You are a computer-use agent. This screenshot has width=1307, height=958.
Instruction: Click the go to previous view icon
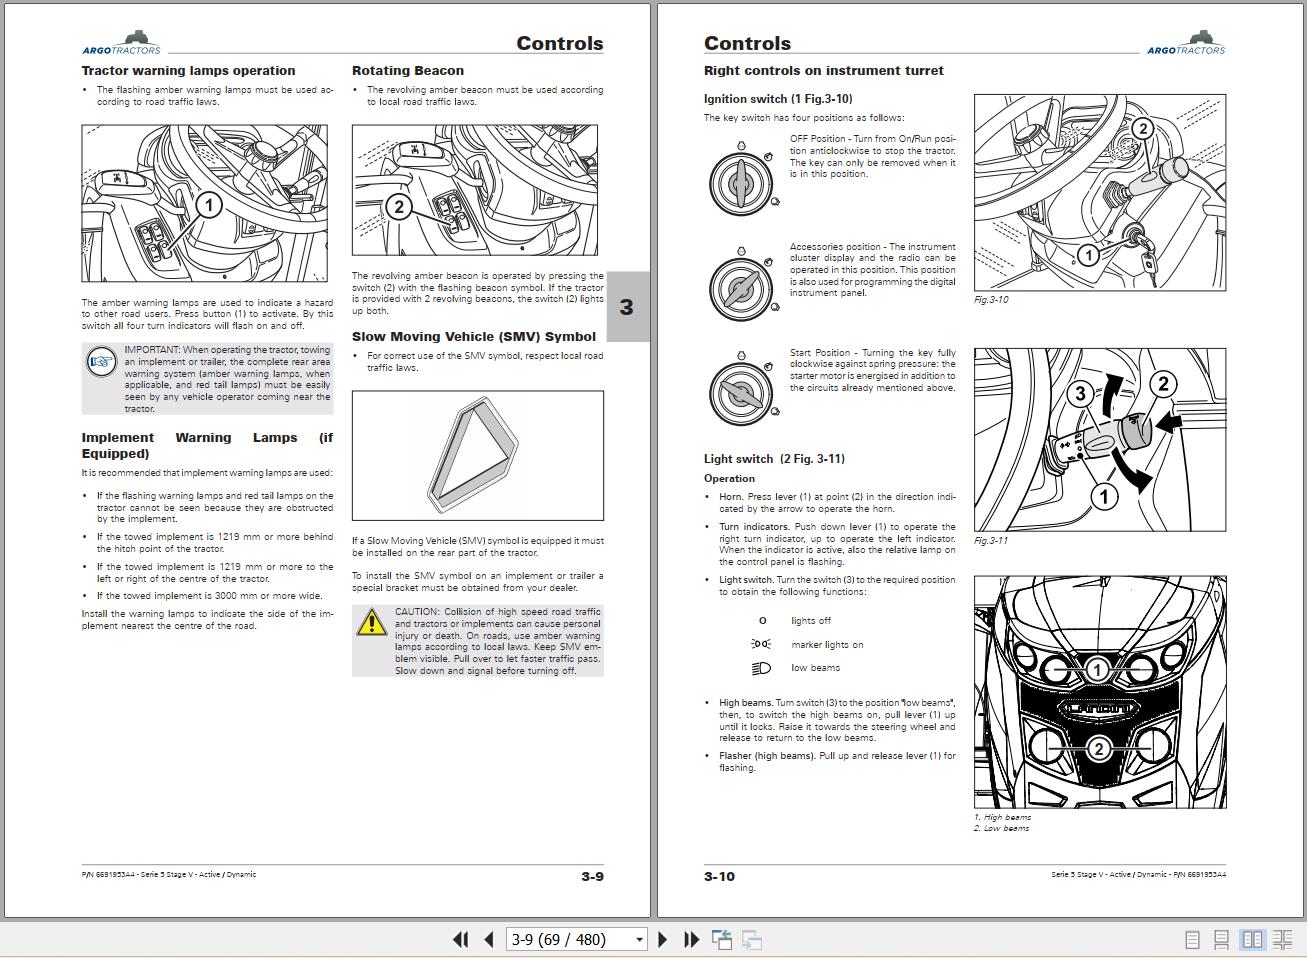coord(721,939)
